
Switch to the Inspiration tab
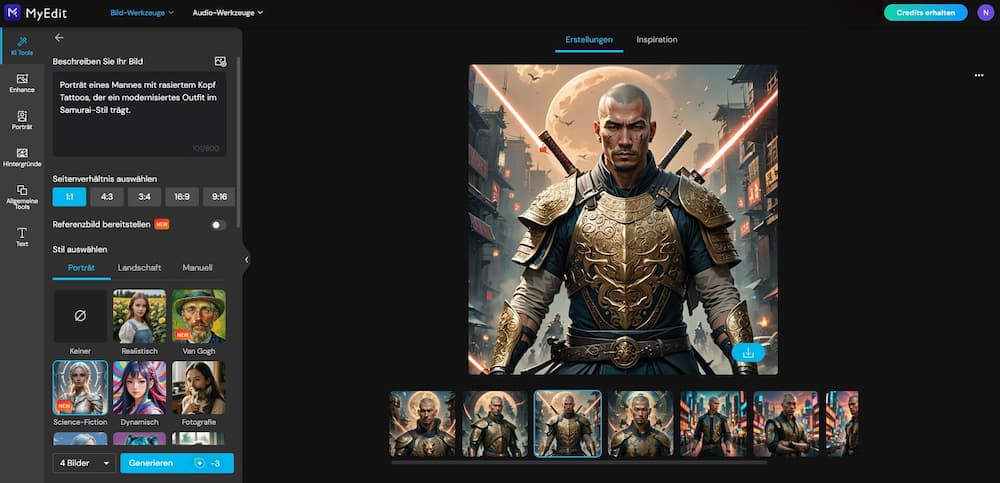coord(657,40)
